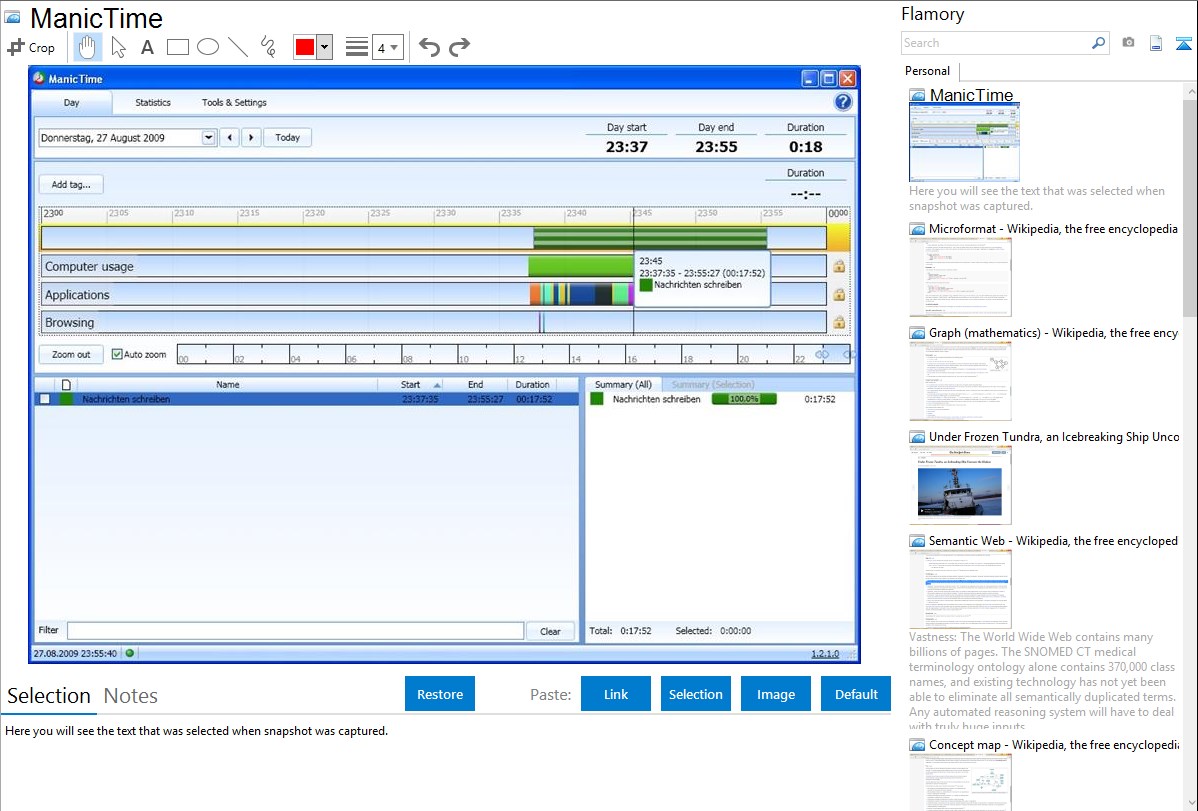This screenshot has width=1198, height=811.
Task: Click the Paste Selection button
Action: [x=695, y=694]
